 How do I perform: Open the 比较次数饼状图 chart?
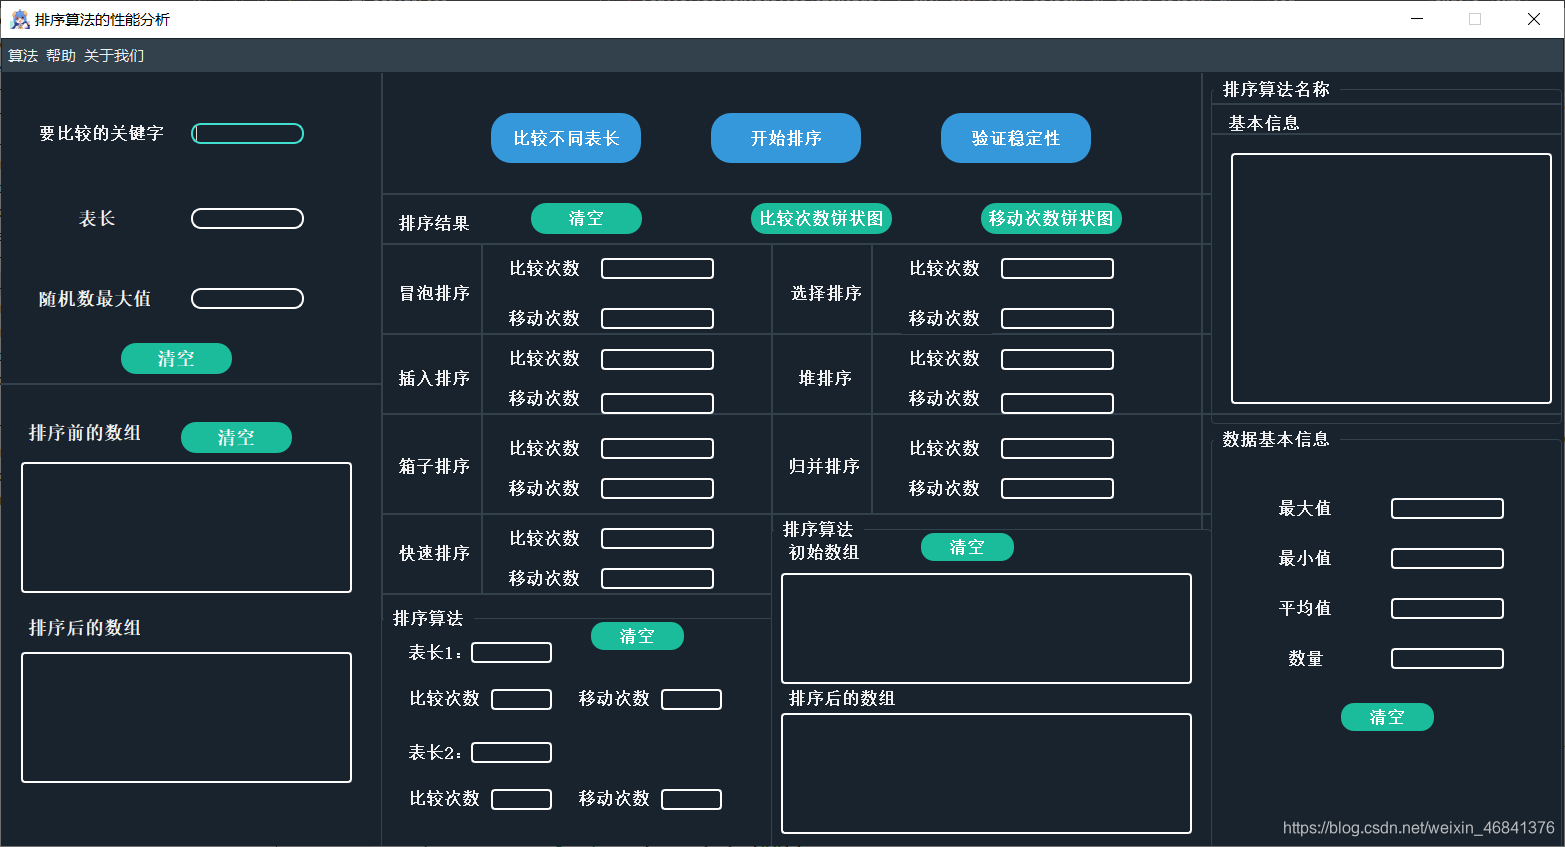821,219
